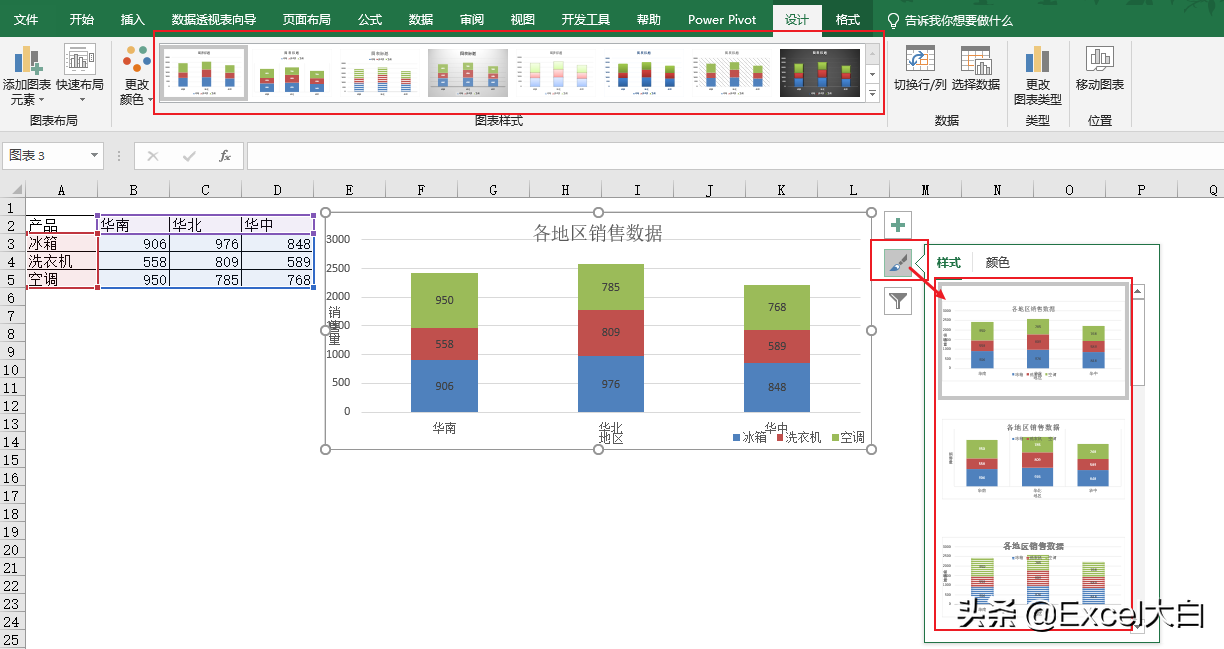The image size is (1224, 649).
Task: Expand the chart styles gallery More arrow
Action: (x=873, y=93)
